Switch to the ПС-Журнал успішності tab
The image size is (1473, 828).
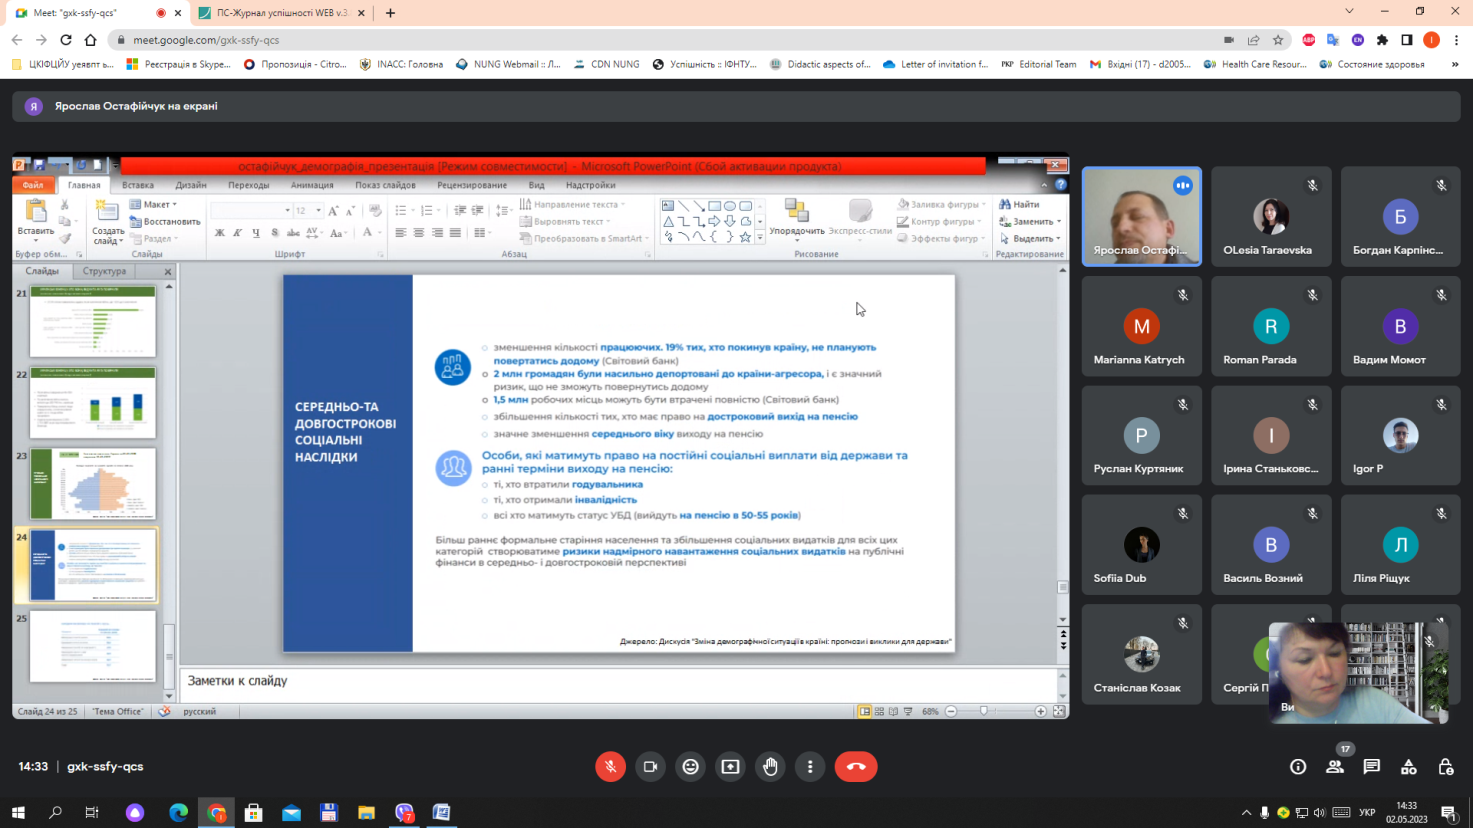pyautogui.click(x=280, y=13)
